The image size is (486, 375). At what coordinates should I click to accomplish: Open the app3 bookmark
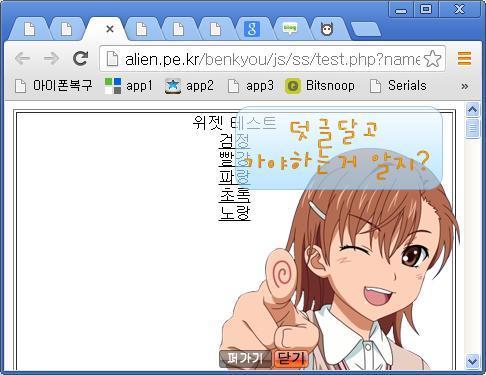[x=250, y=86]
